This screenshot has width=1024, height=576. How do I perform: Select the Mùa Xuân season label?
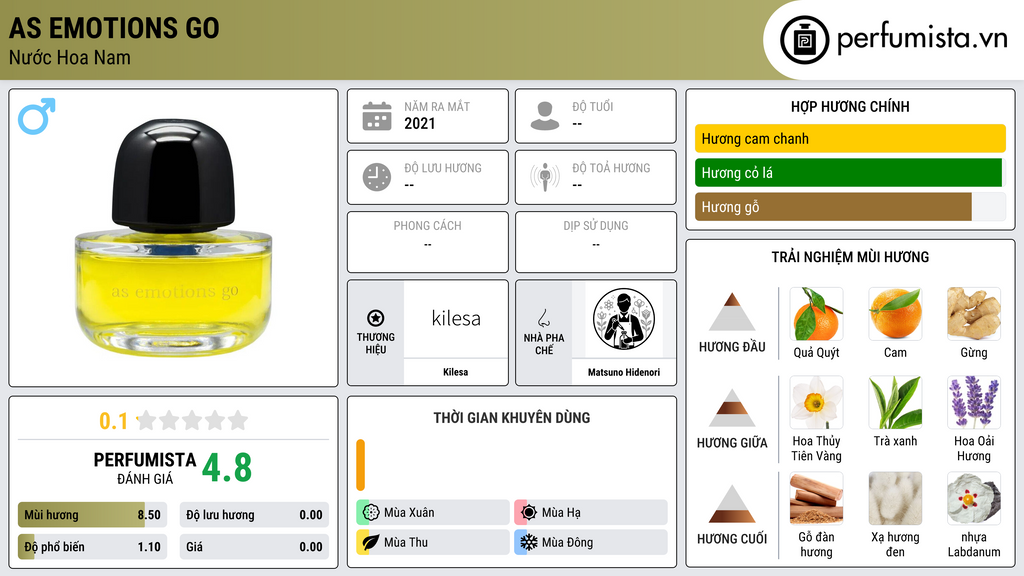pos(409,513)
